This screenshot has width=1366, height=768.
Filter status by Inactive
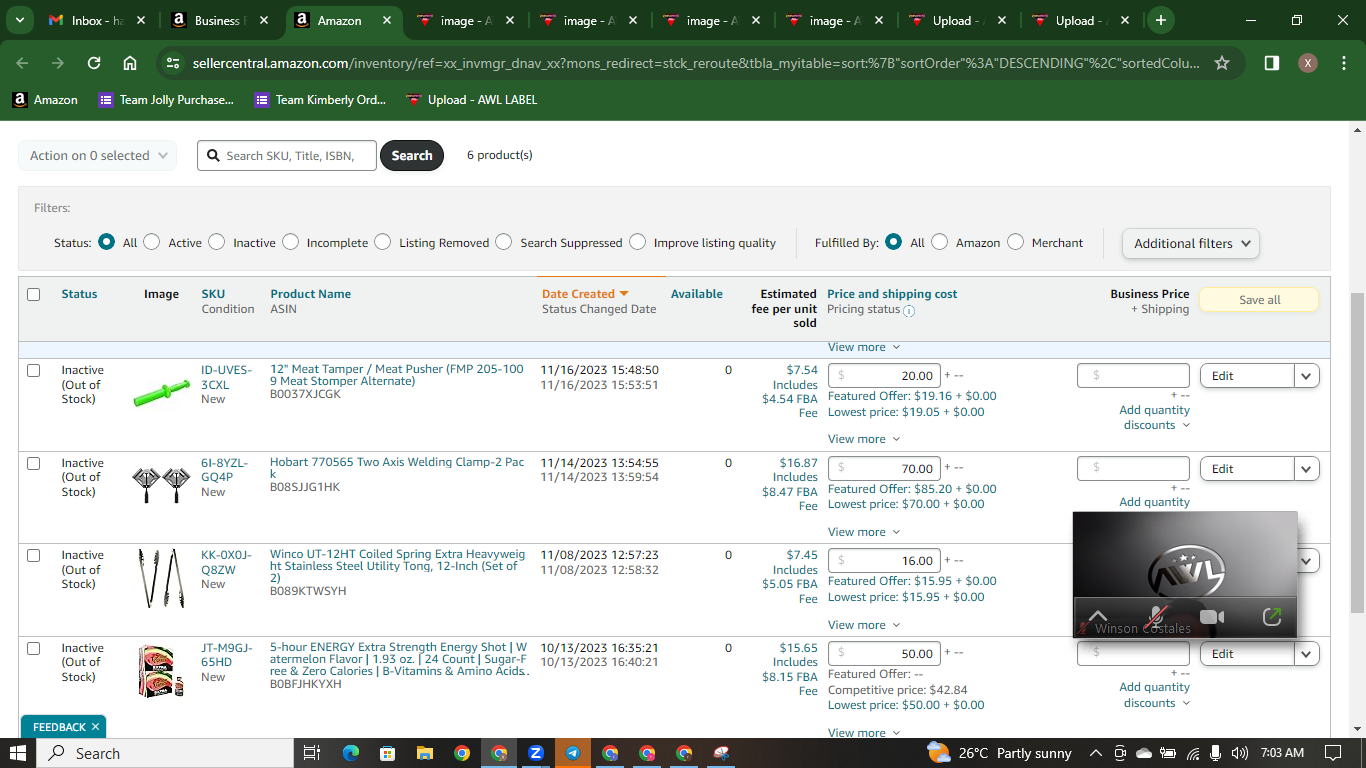point(217,242)
